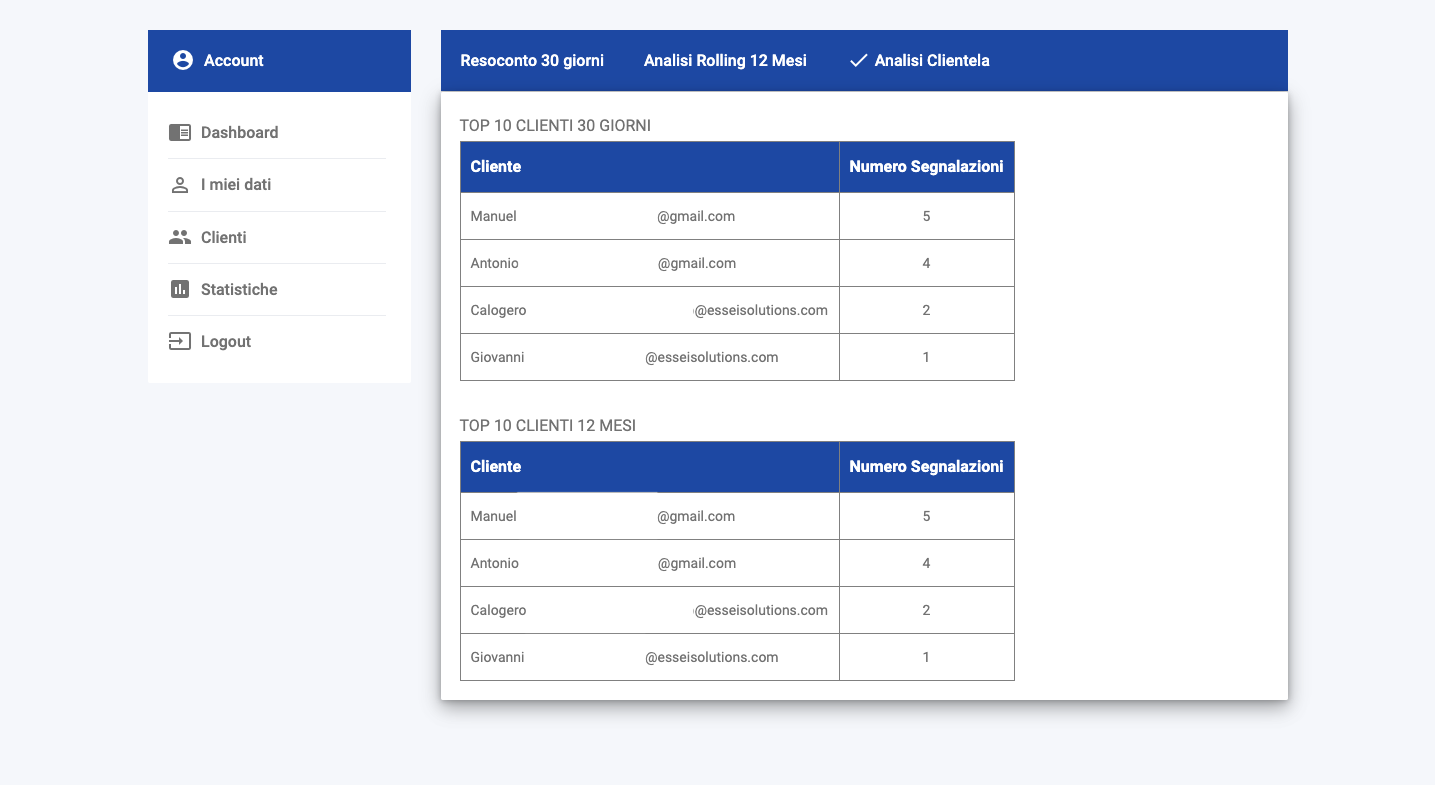Click the Logout exit-arrow icon
Viewport: 1435px width, 785px height.
180,341
